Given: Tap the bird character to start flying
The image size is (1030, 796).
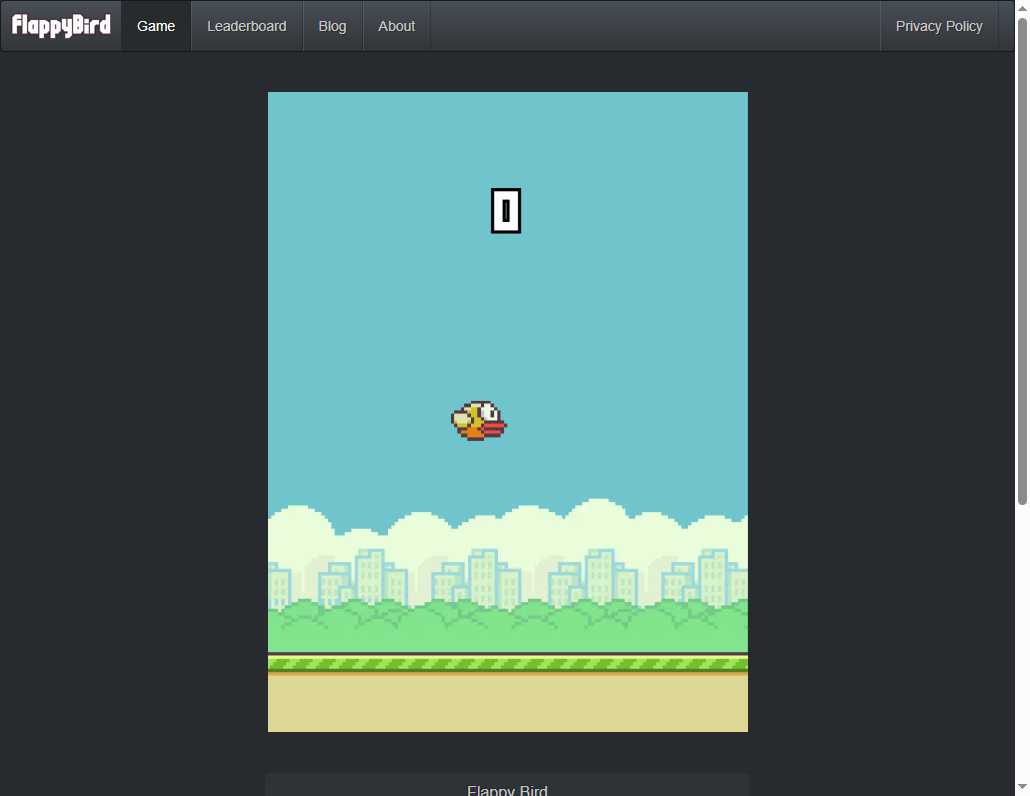Looking at the screenshot, I should click(478, 421).
